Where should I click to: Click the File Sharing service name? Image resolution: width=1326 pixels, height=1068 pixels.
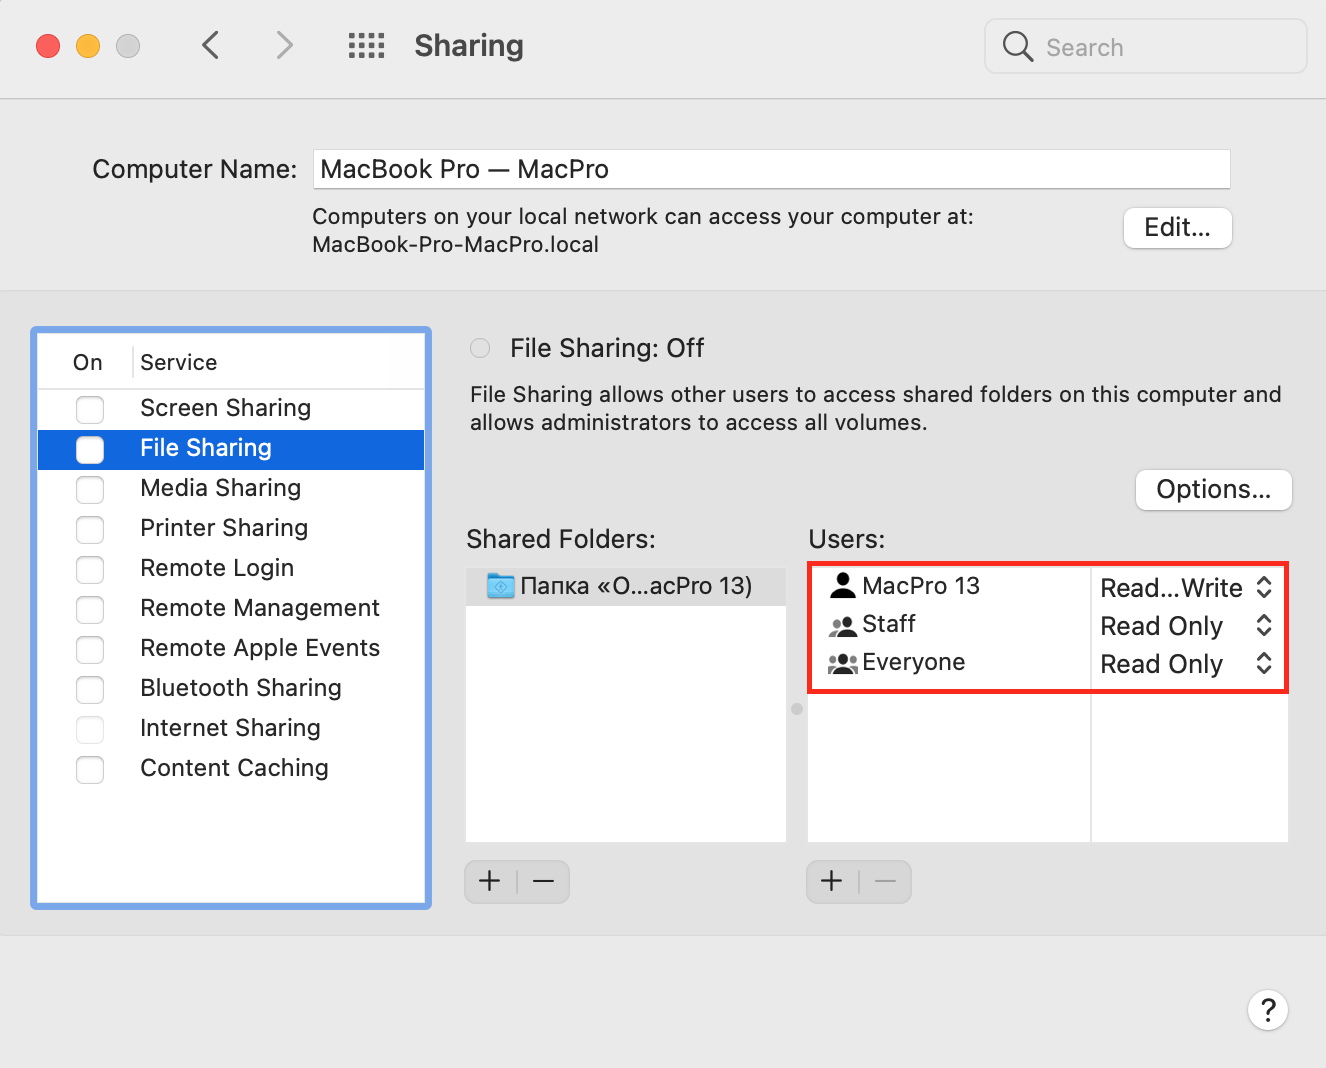click(206, 448)
